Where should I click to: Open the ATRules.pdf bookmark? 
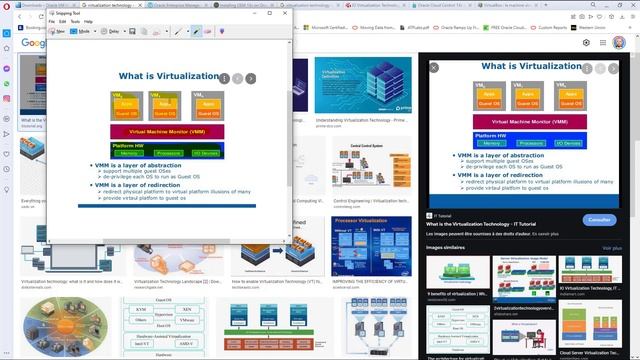(414, 28)
